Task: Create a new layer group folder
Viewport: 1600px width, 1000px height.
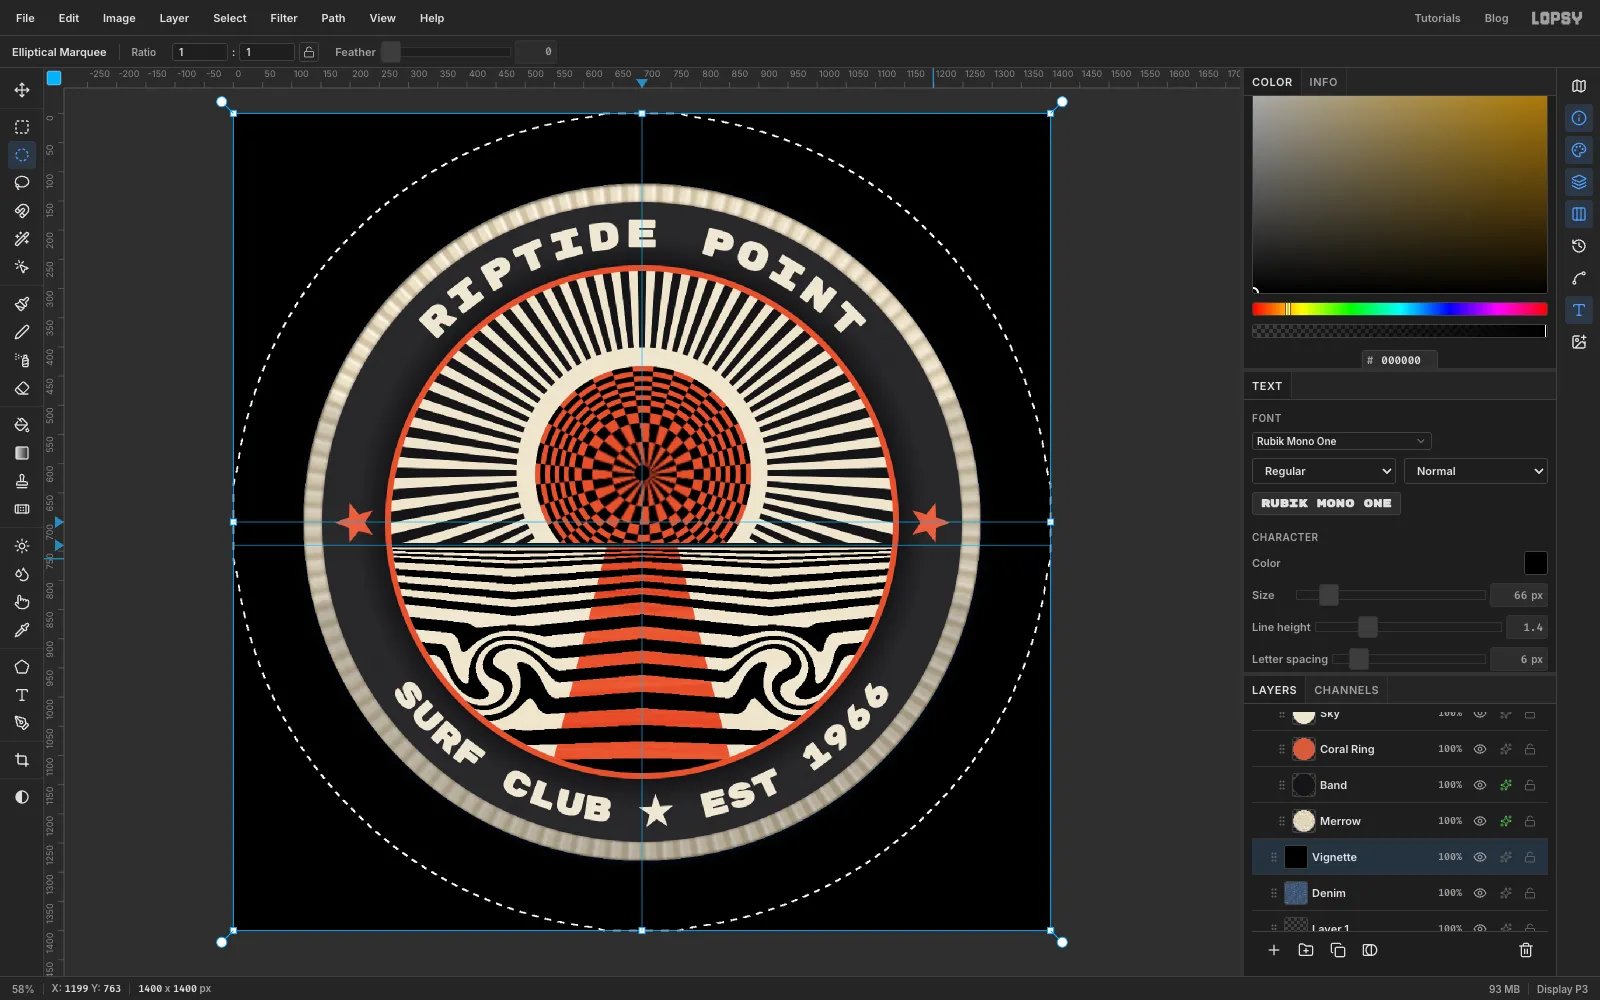Action: 1306,950
